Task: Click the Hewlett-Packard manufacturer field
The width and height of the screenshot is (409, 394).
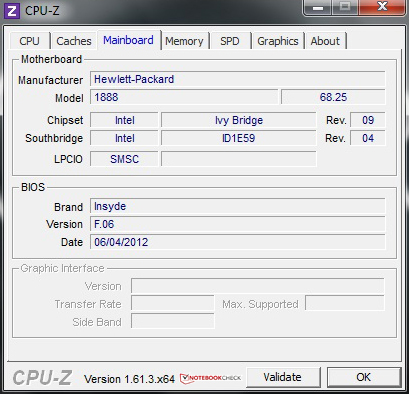Action: pyautogui.click(x=238, y=79)
